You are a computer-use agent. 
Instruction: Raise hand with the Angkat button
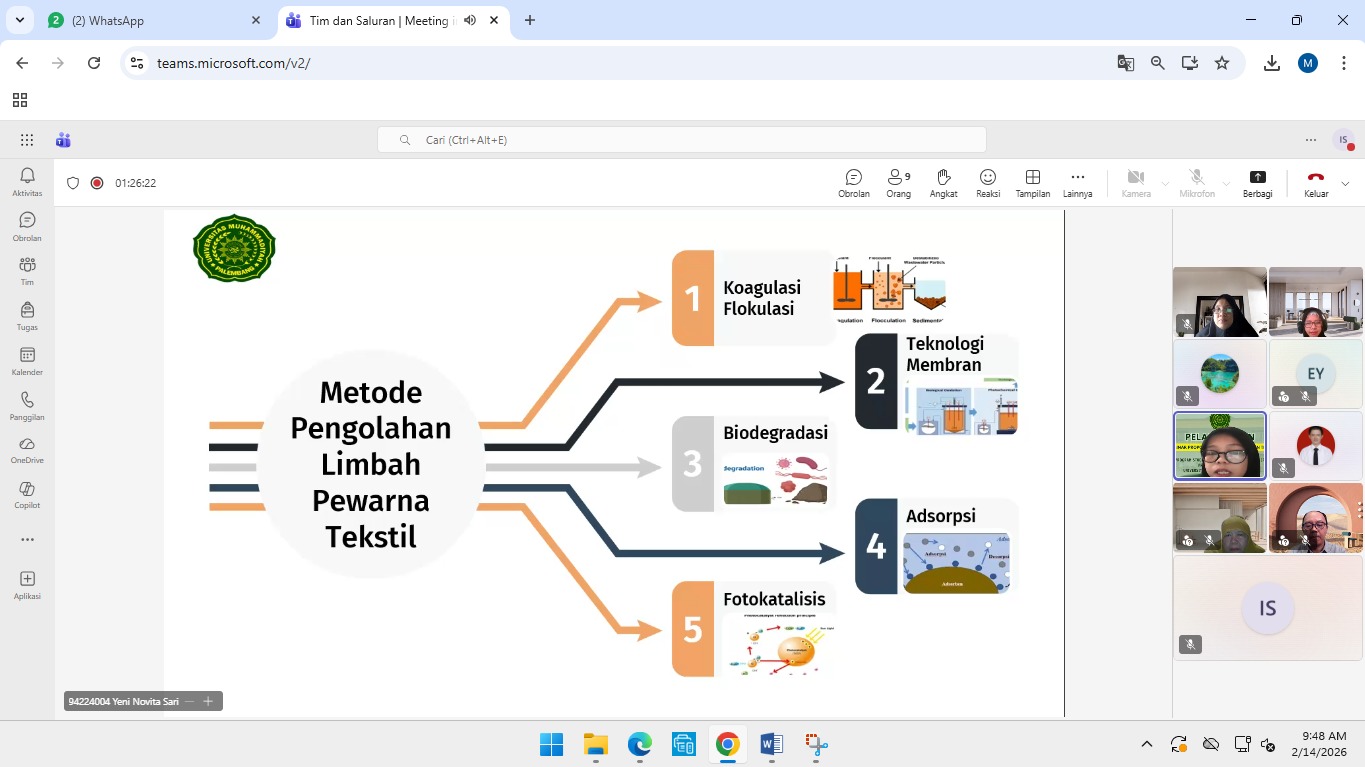(x=943, y=182)
